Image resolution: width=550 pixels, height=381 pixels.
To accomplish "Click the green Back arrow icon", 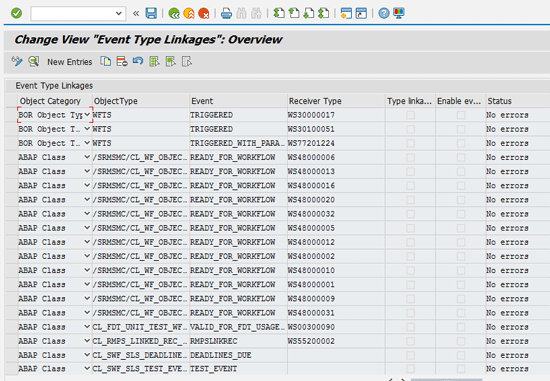I will point(174,13).
